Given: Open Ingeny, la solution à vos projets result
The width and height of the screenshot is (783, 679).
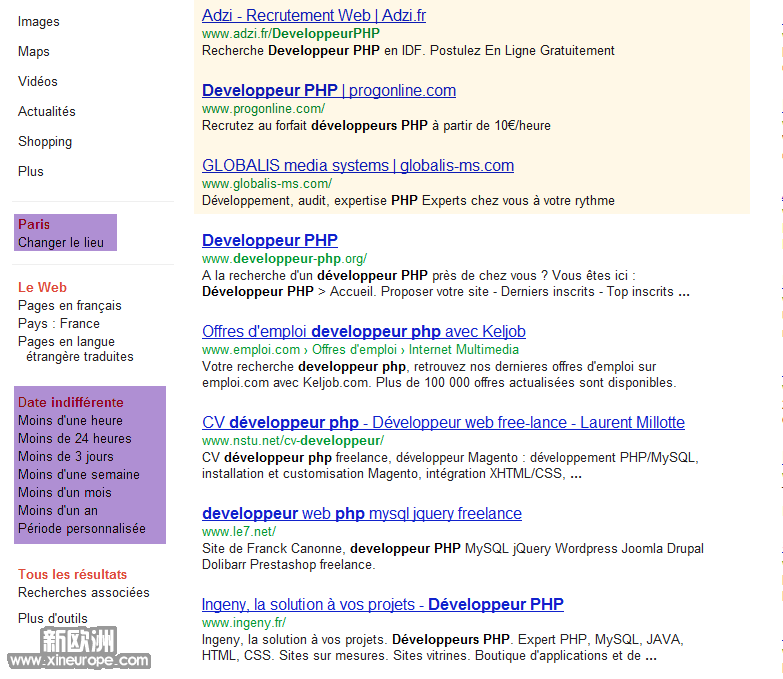Looking at the screenshot, I should tap(383, 604).
